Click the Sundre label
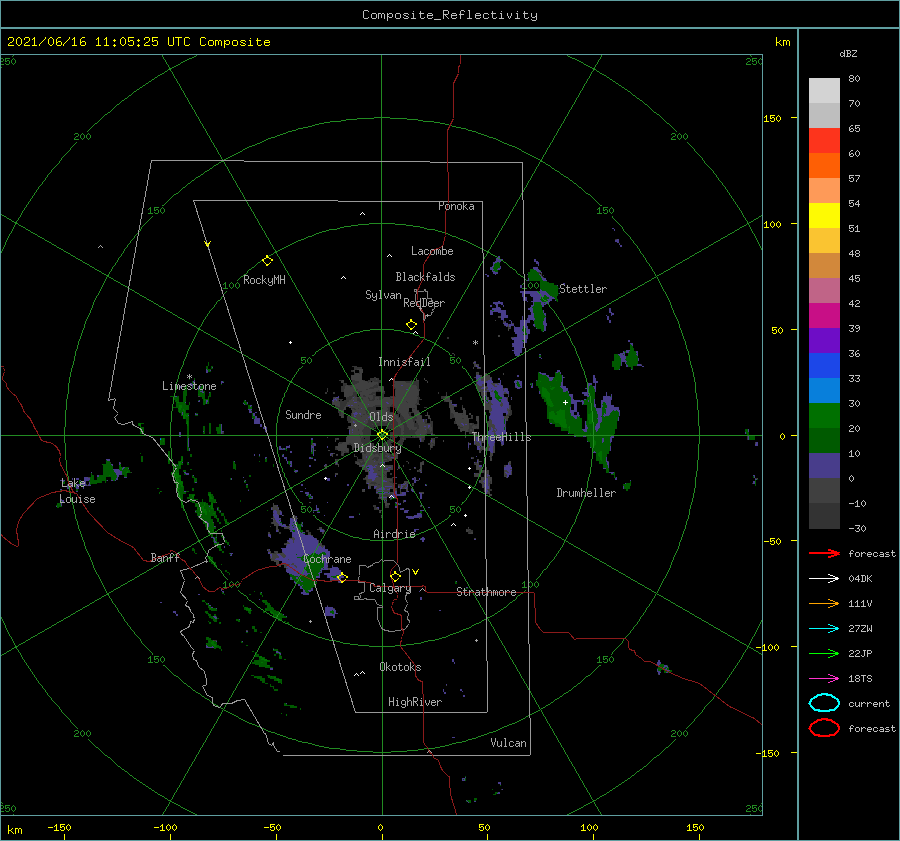Image resolution: width=900 pixels, height=841 pixels. (303, 414)
